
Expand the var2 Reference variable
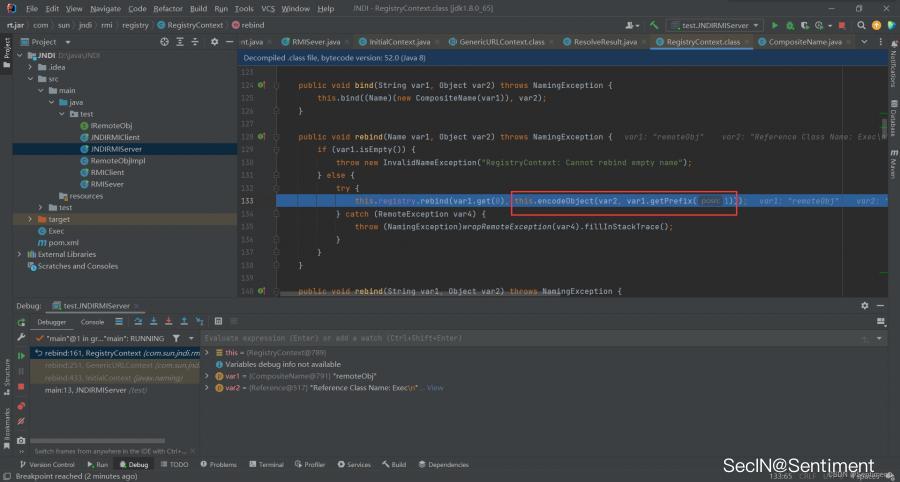click(207, 388)
